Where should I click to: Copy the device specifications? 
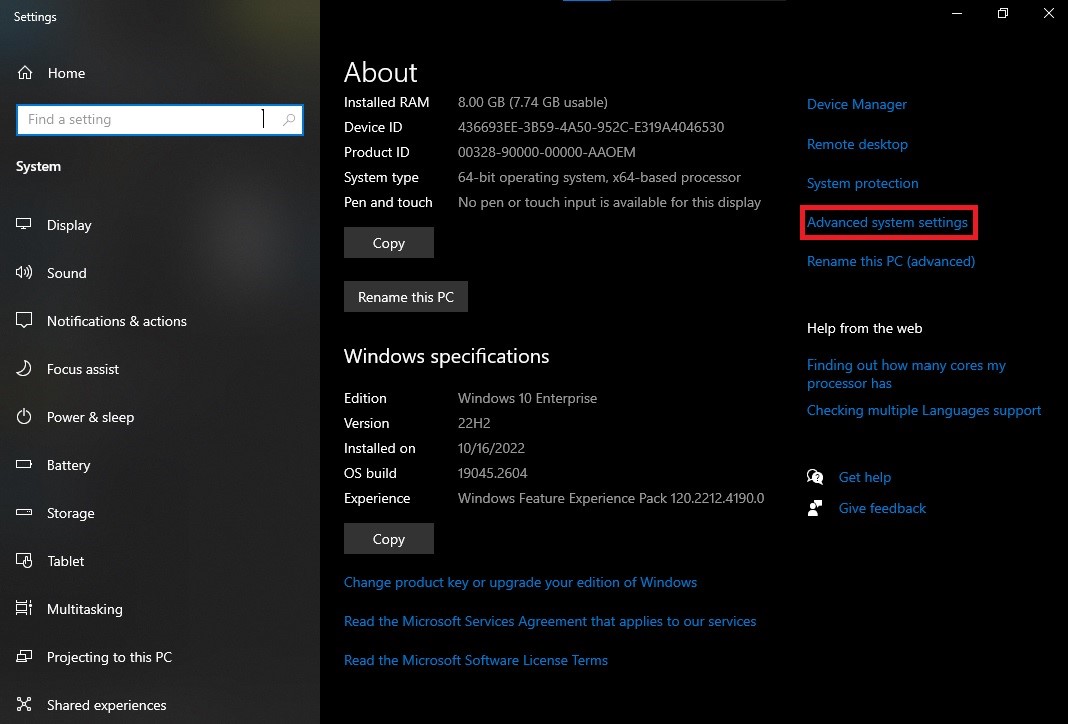(x=388, y=243)
